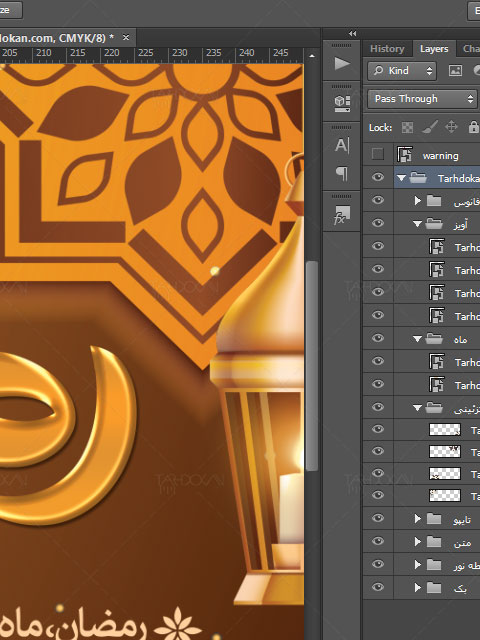Hide the تابلو group
This screenshot has height=640, width=480.
point(378,518)
